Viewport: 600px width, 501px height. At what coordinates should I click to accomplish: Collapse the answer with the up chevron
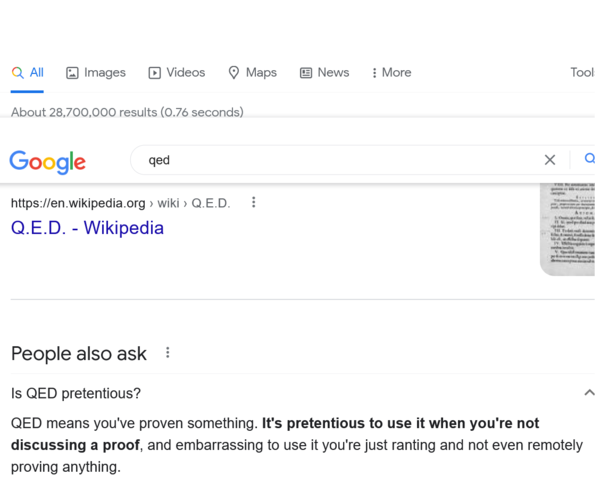tap(588, 393)
